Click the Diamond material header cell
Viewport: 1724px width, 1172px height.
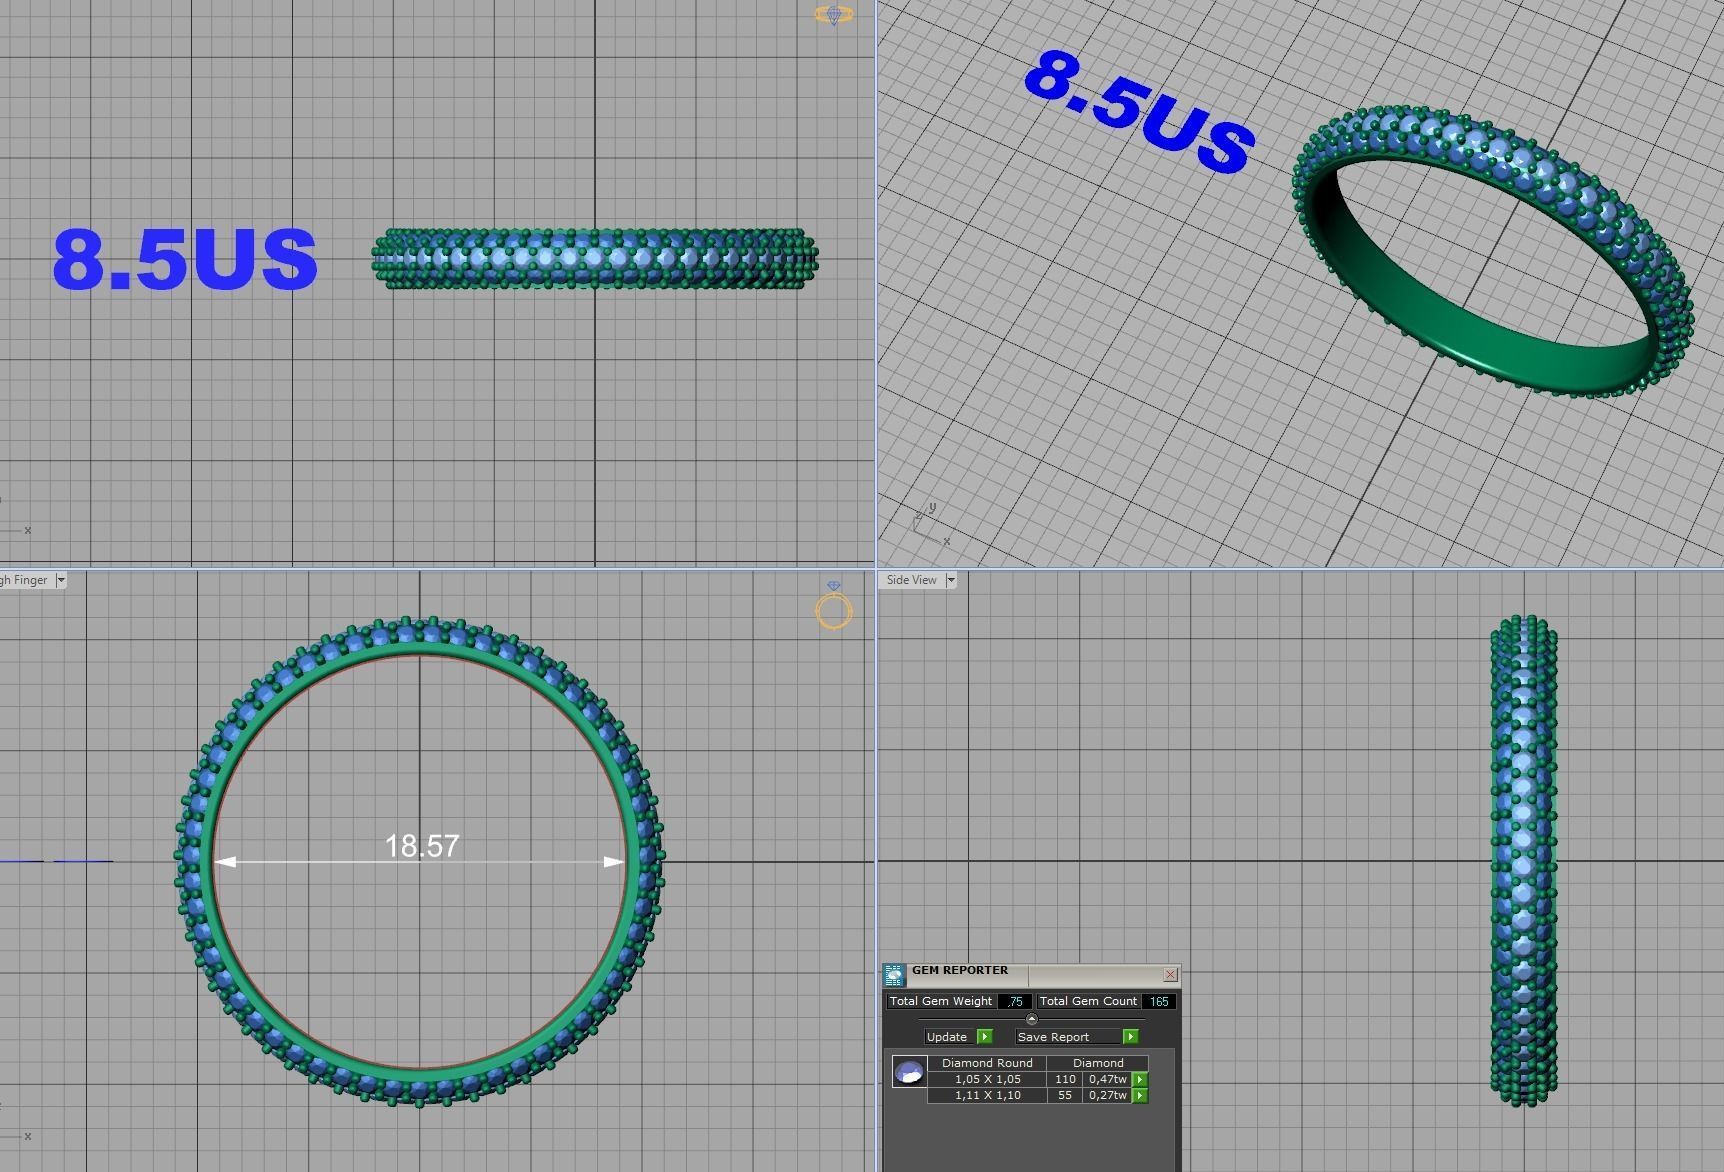click(x=1098, y=1063)
